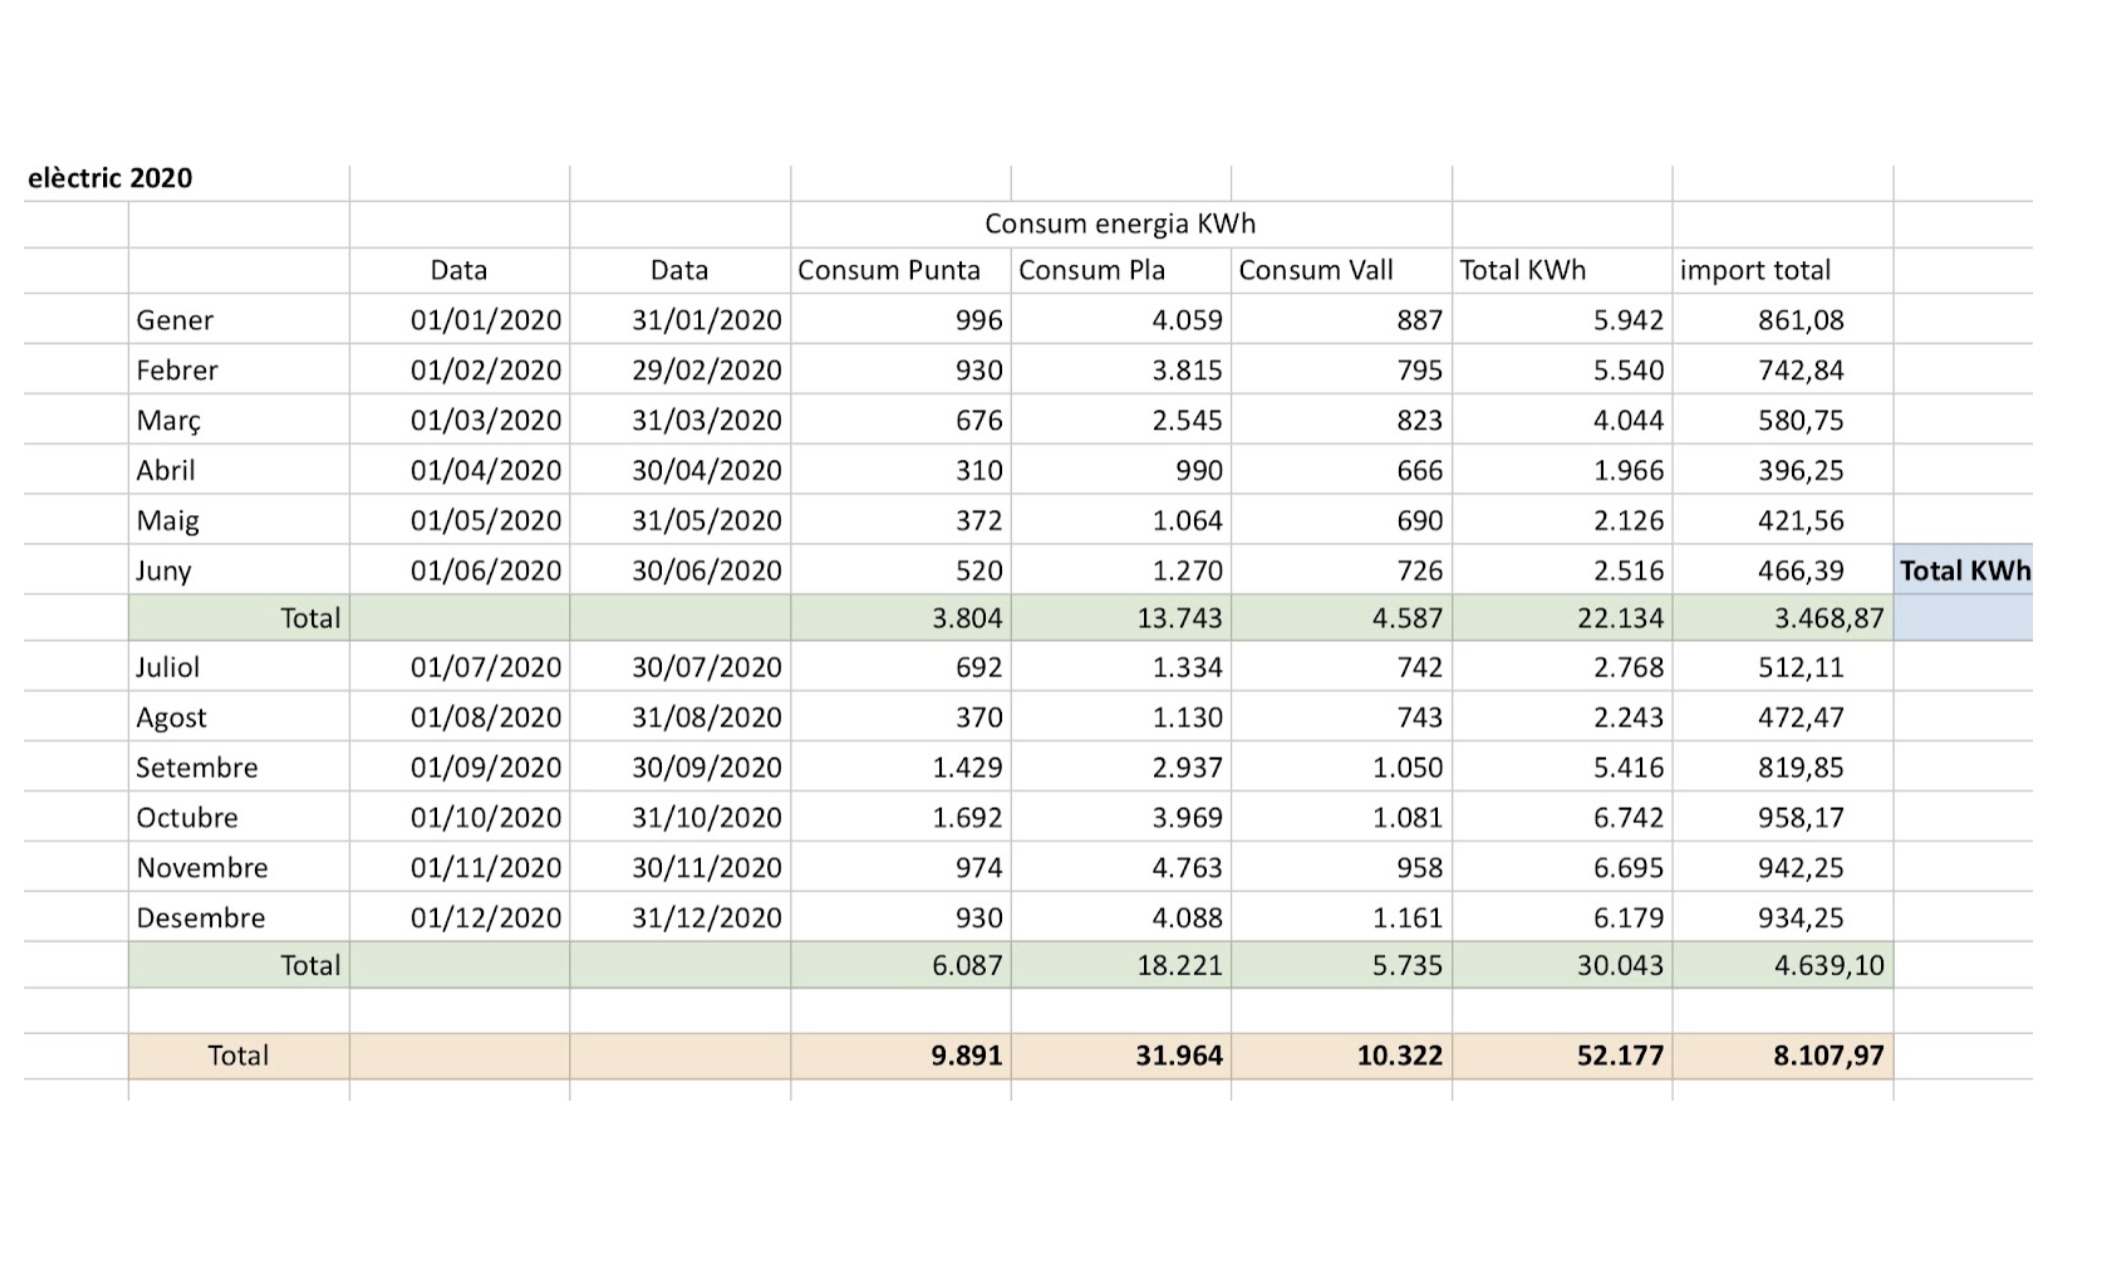Click the 'Gener' month row label
Viewport: 2126px width, 1272px height.
click(175, 321)
